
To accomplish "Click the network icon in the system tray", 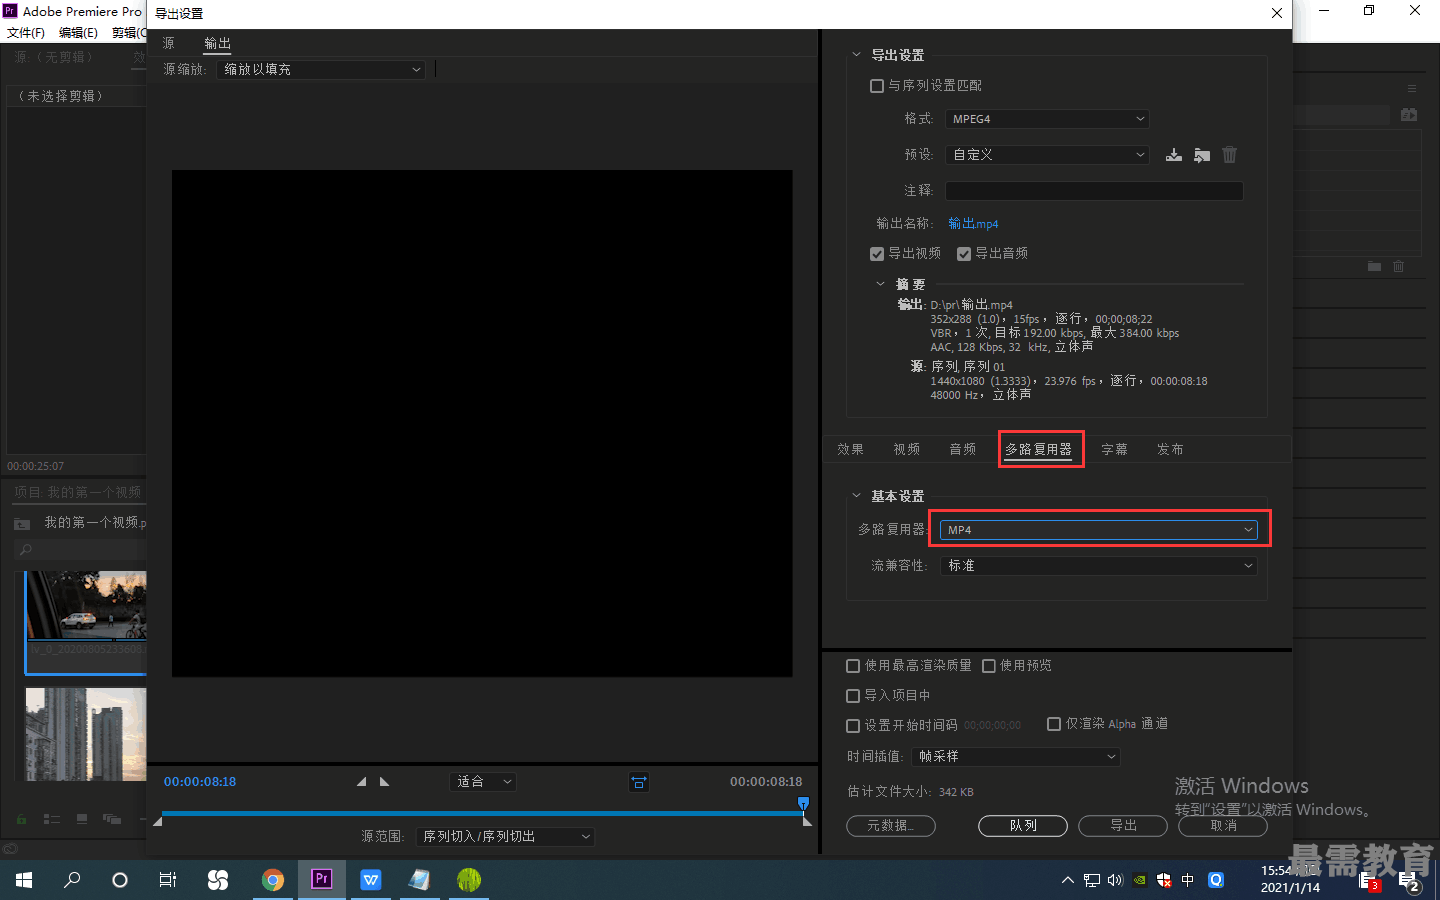I will (x=1092, y=880).
